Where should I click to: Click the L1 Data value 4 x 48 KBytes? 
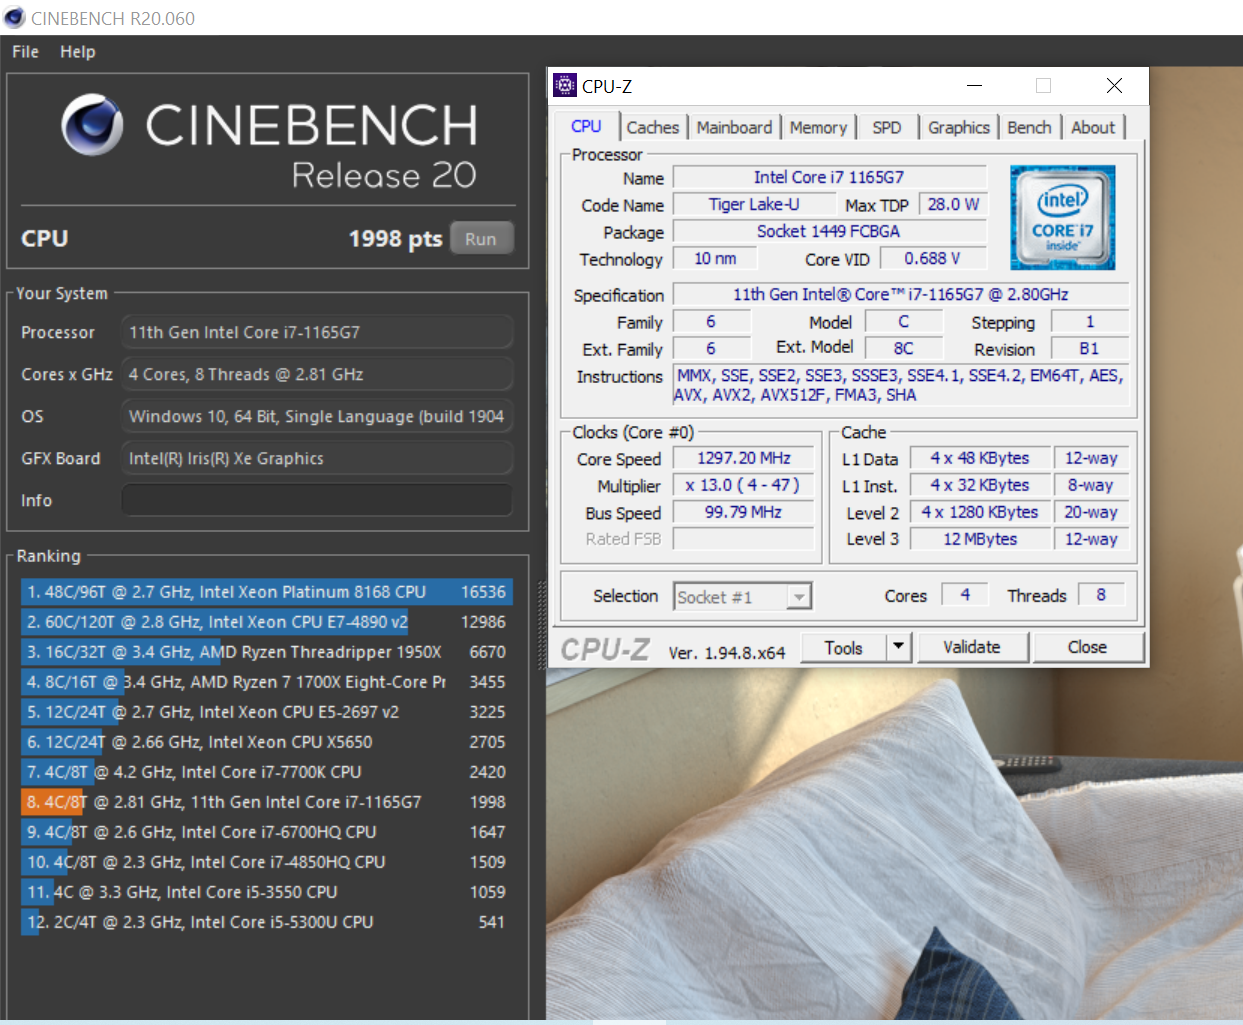[x=980, y=458]
